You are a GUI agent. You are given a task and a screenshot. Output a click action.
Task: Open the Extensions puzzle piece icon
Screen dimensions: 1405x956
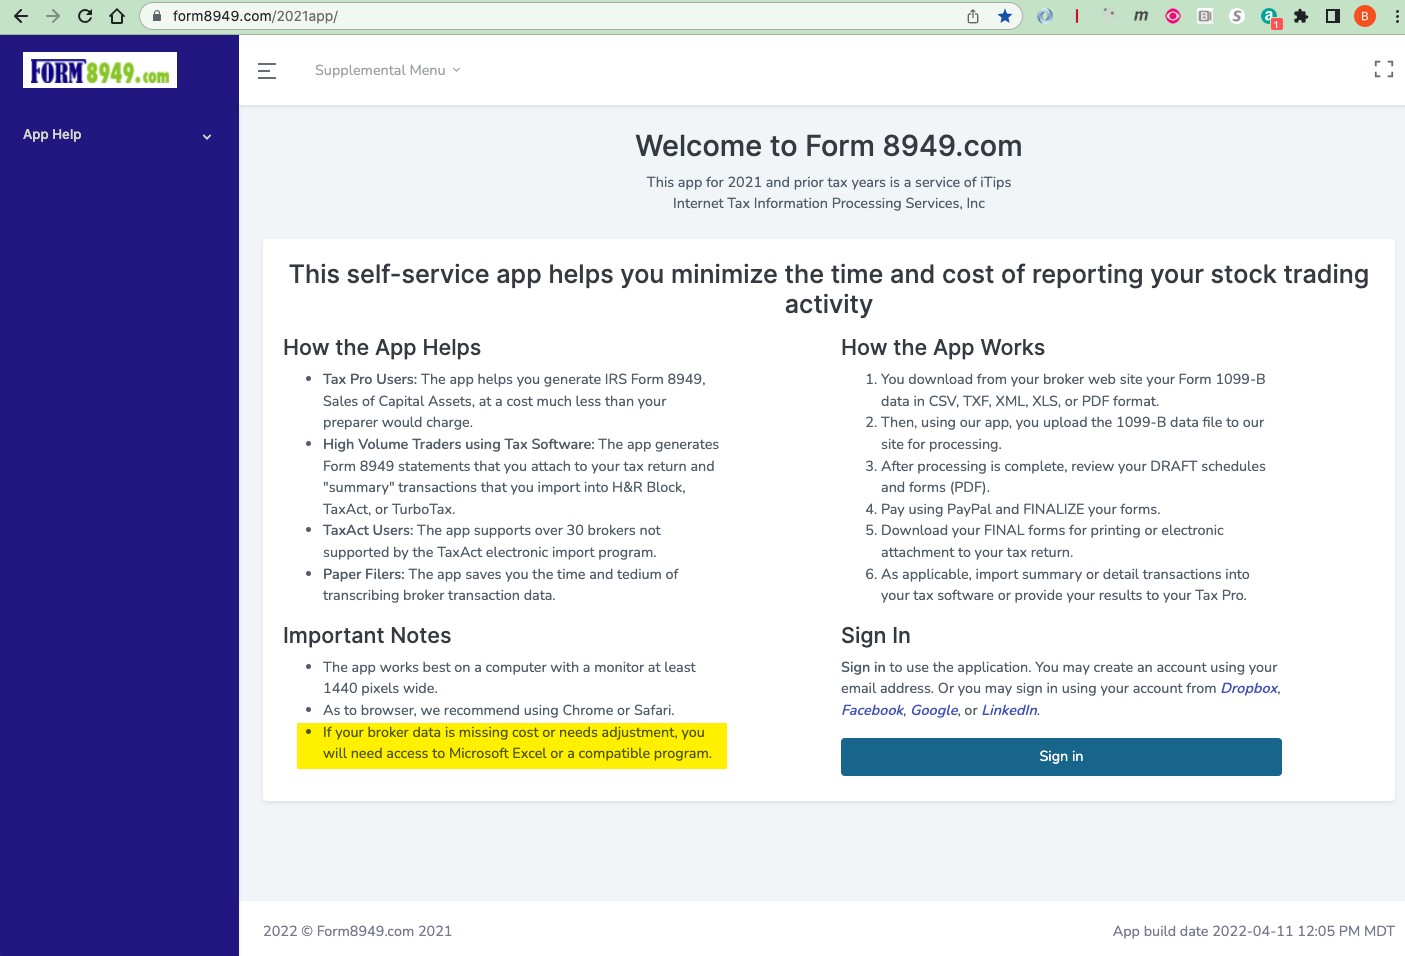1301,16
